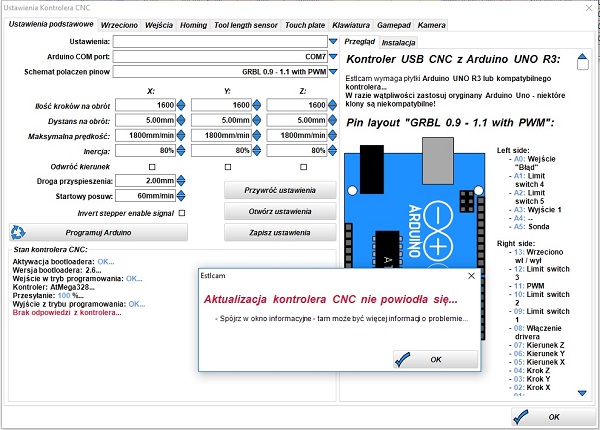
Task: Adjust the Z Maksymalna prędkość stepper
Action: (x=333, y=135)
